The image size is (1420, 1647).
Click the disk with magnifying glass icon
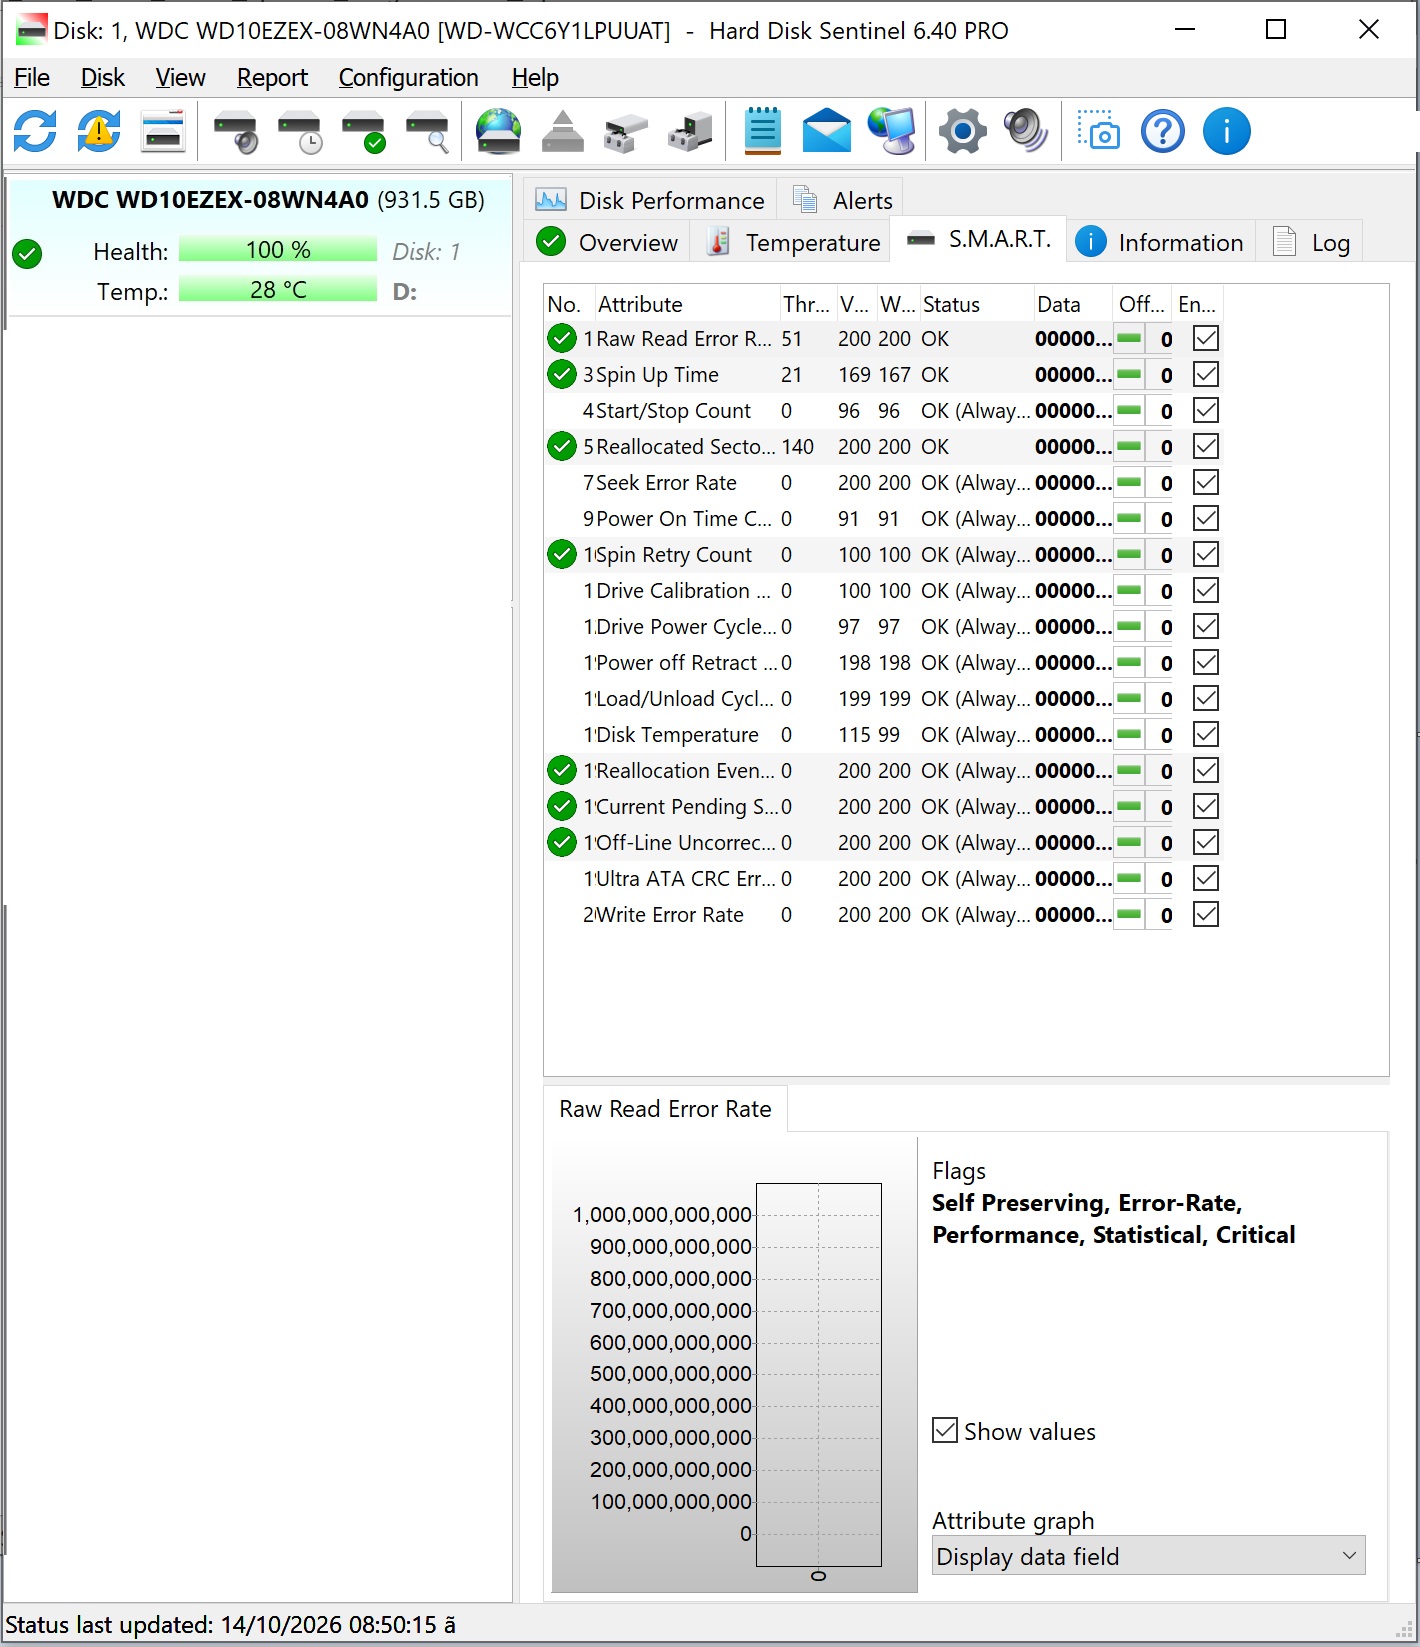[428, 132]
